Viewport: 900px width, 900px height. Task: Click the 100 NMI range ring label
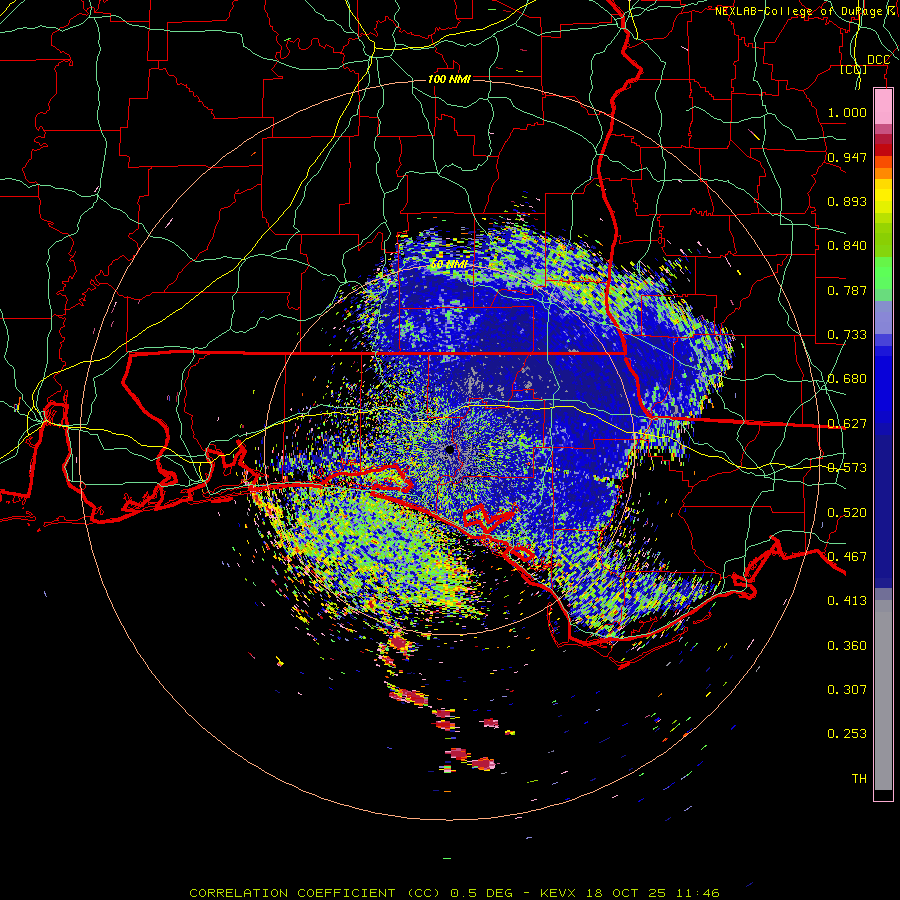[449, 79]
